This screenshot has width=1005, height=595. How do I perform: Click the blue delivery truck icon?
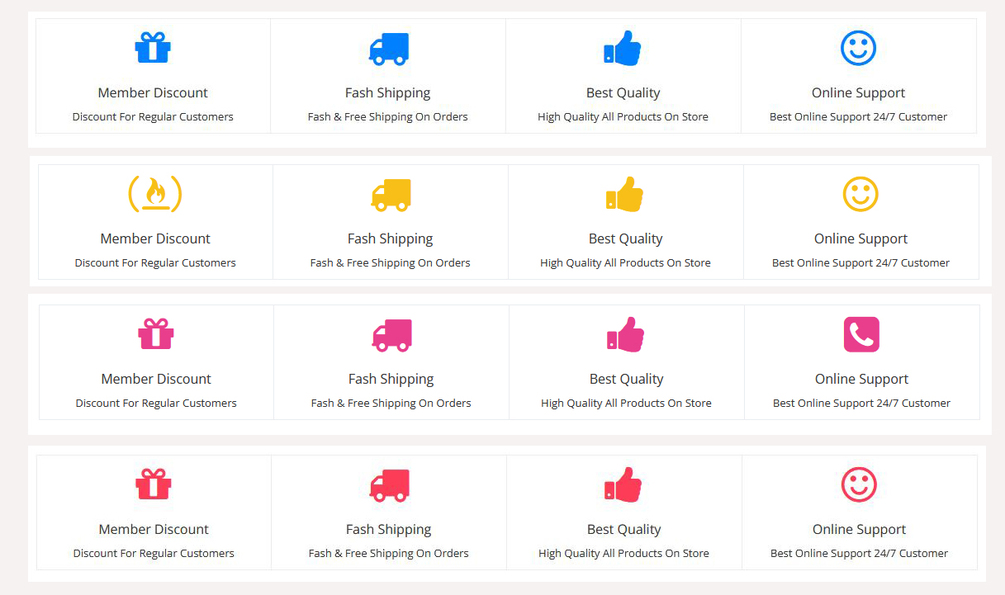tap(388, 49)
